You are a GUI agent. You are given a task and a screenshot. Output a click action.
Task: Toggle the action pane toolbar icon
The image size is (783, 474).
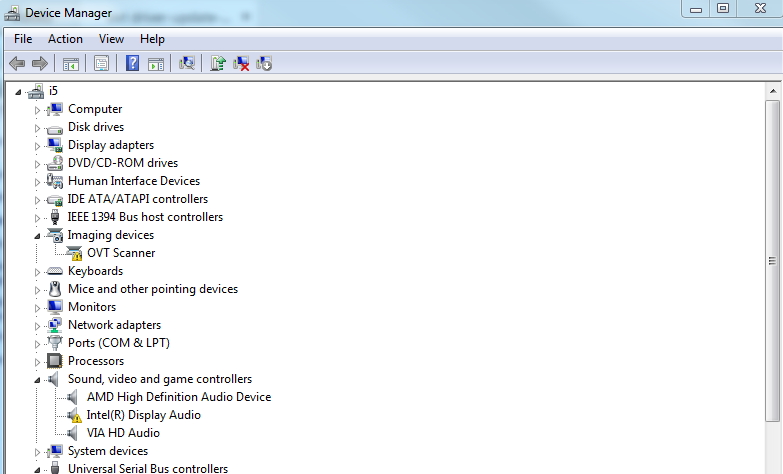156,64
